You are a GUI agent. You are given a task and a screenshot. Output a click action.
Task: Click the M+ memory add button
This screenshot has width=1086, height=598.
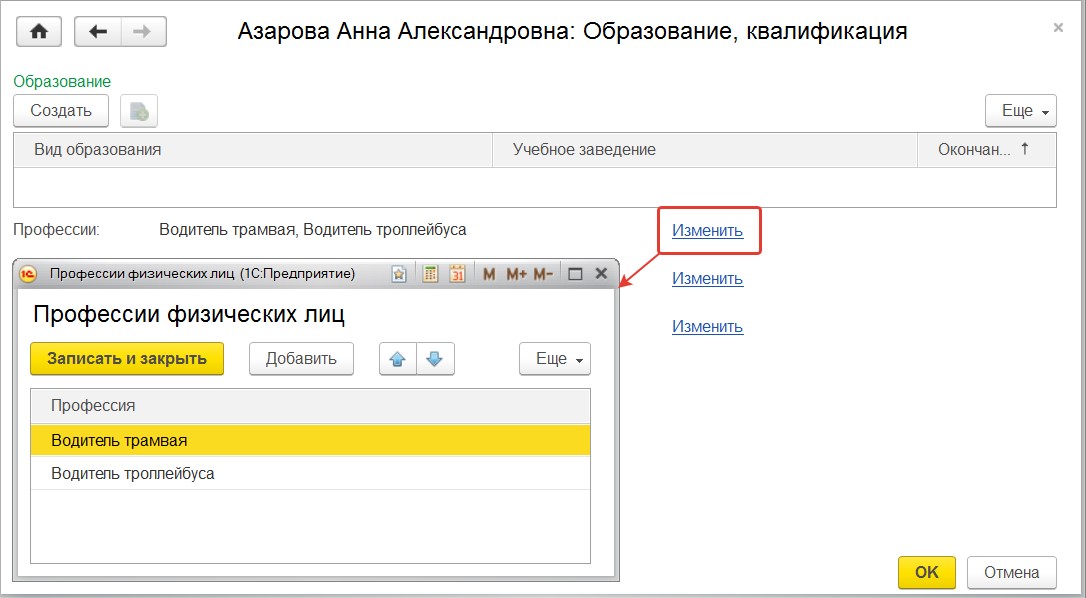pos(517,274)
